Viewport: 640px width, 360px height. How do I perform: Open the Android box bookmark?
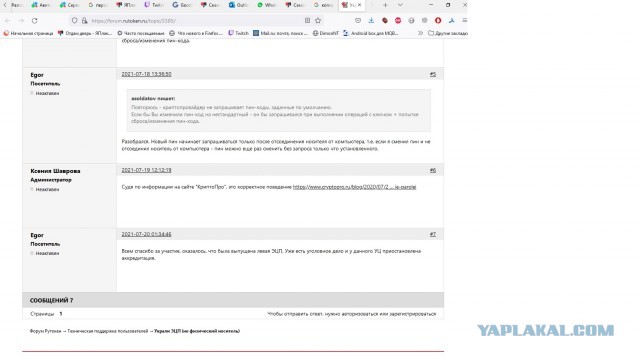(x=370, y=33)
